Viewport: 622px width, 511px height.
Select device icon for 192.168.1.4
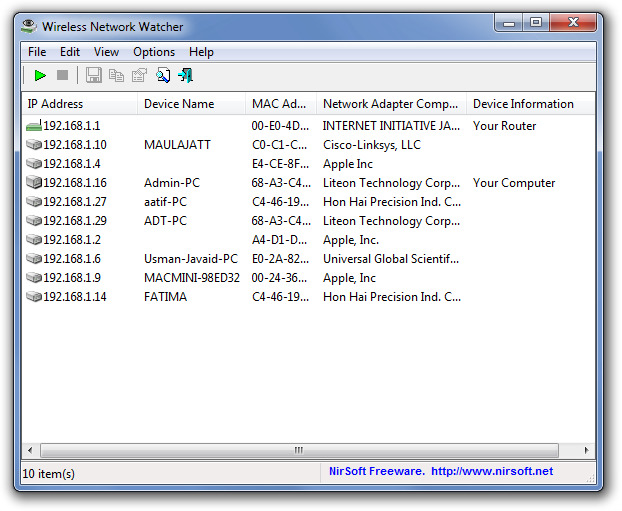point(34,163)
